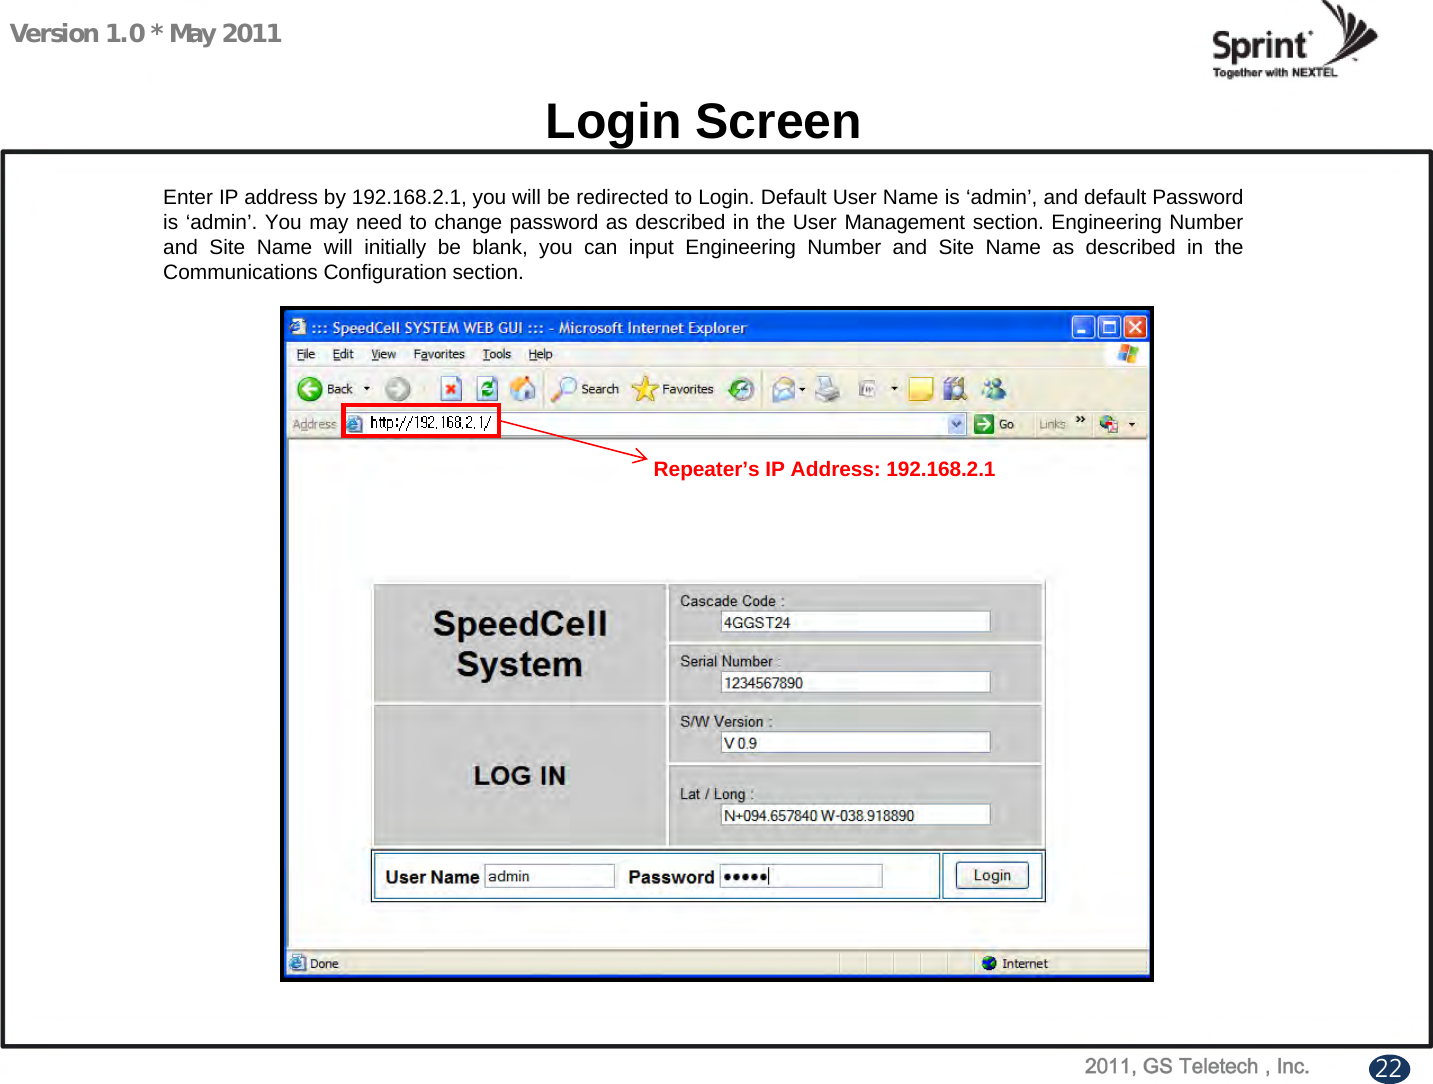Click the 'Lat / Long :' label
The height and width of the screenshot is (1084, 1433).
pyautogui.click(x=717, y=794)
